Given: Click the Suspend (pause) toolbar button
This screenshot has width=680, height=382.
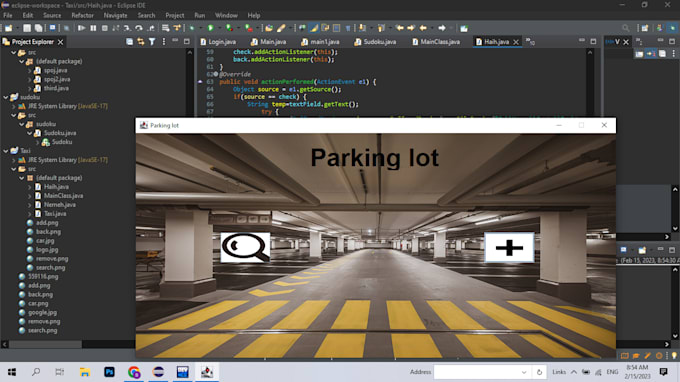Looking at the screenshot, I should (x=93, y=28).
